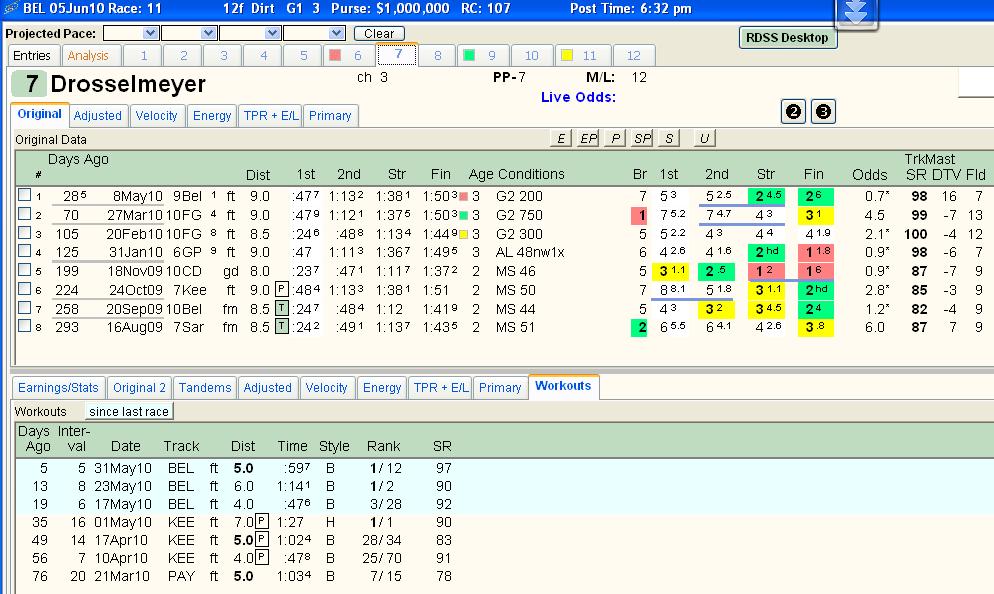Check the box for race row 3
Image resolution: width=994 pixels, height=594 pixels.
[24, 233]
